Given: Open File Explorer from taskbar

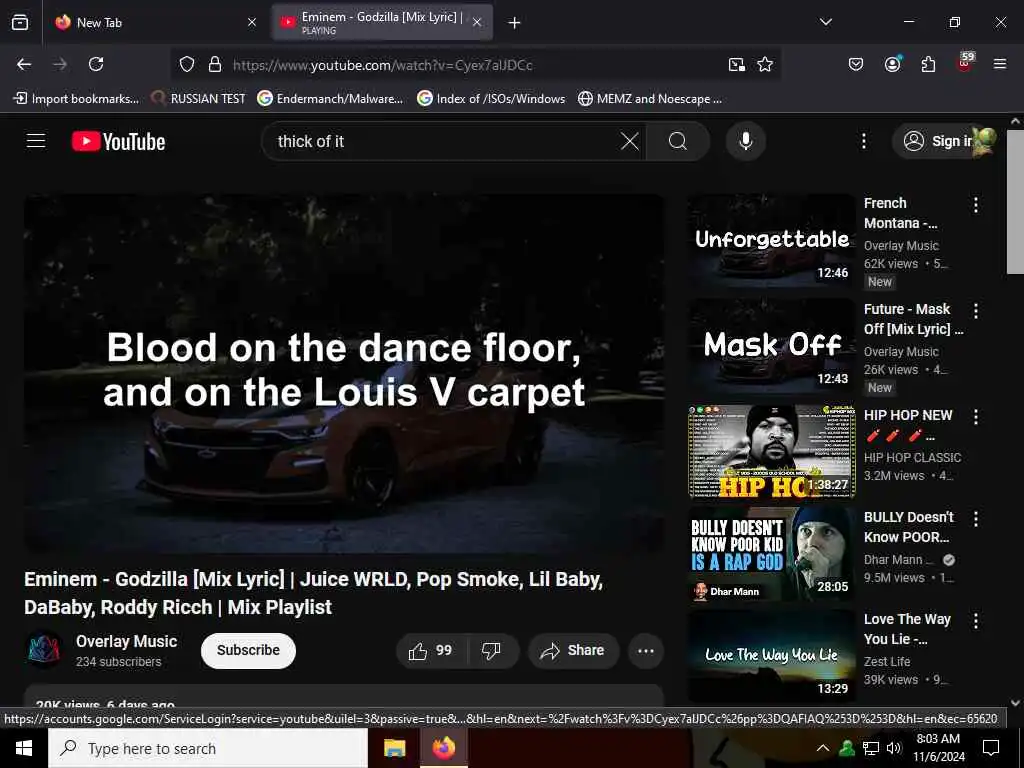Looking at the screenshot, I should (394, 748).
